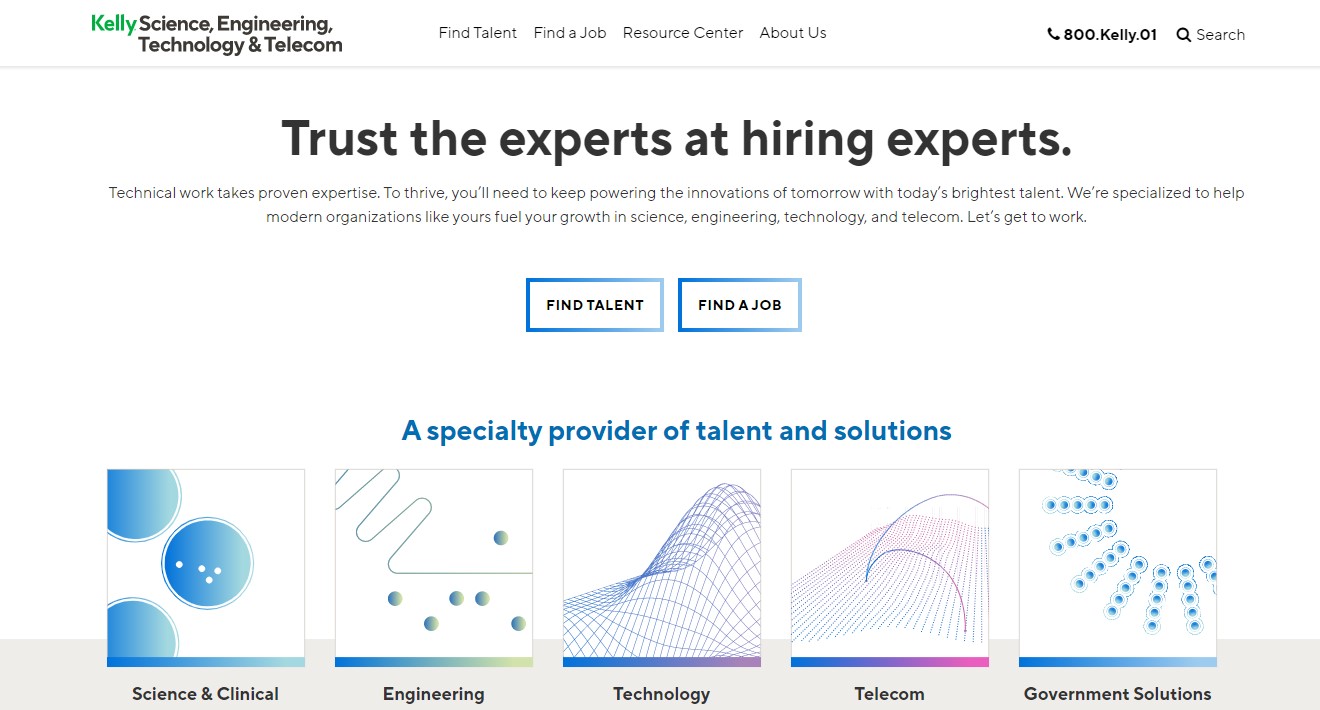
Task: Click the Kelly logo in the header
Action: click(x=216, y=33)
